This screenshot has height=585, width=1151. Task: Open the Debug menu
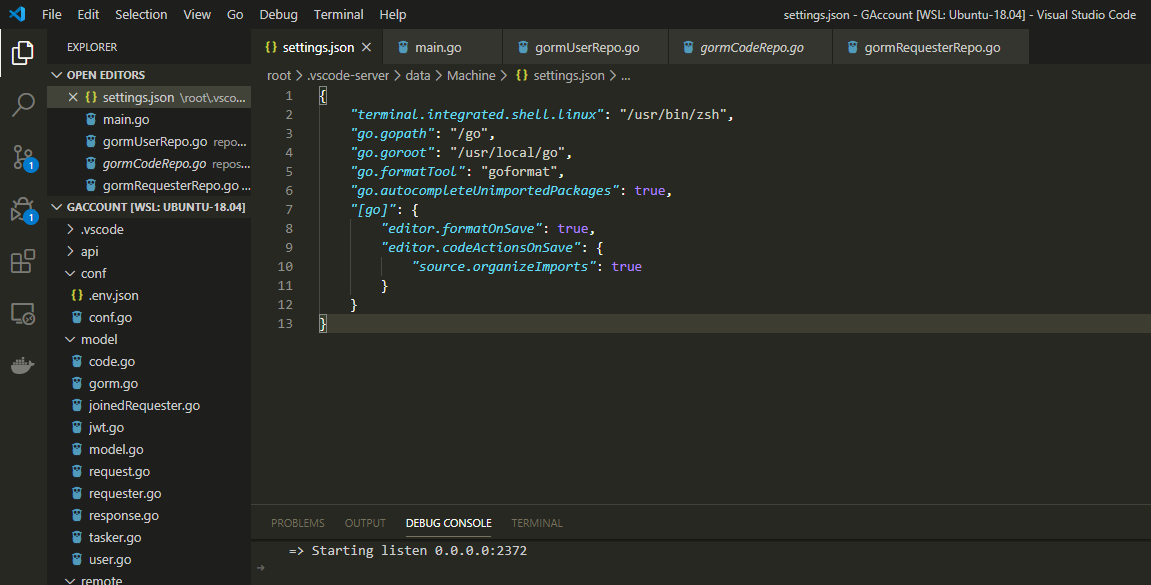coord(278,14)
